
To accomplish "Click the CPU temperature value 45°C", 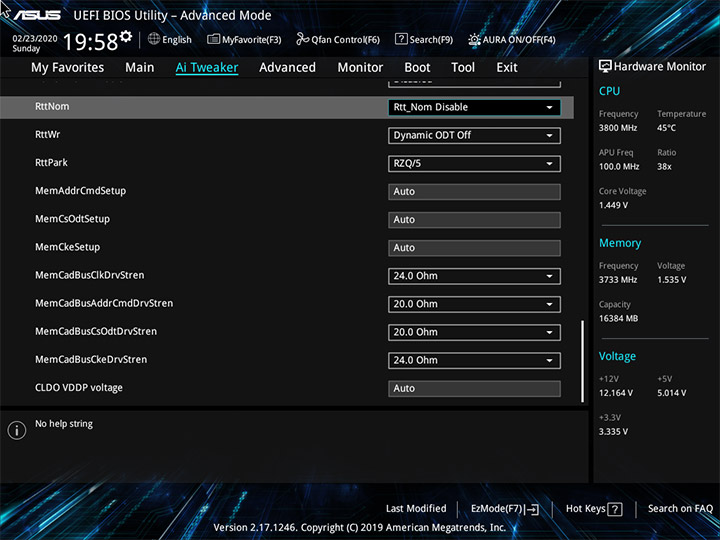I will click(666, 128).
